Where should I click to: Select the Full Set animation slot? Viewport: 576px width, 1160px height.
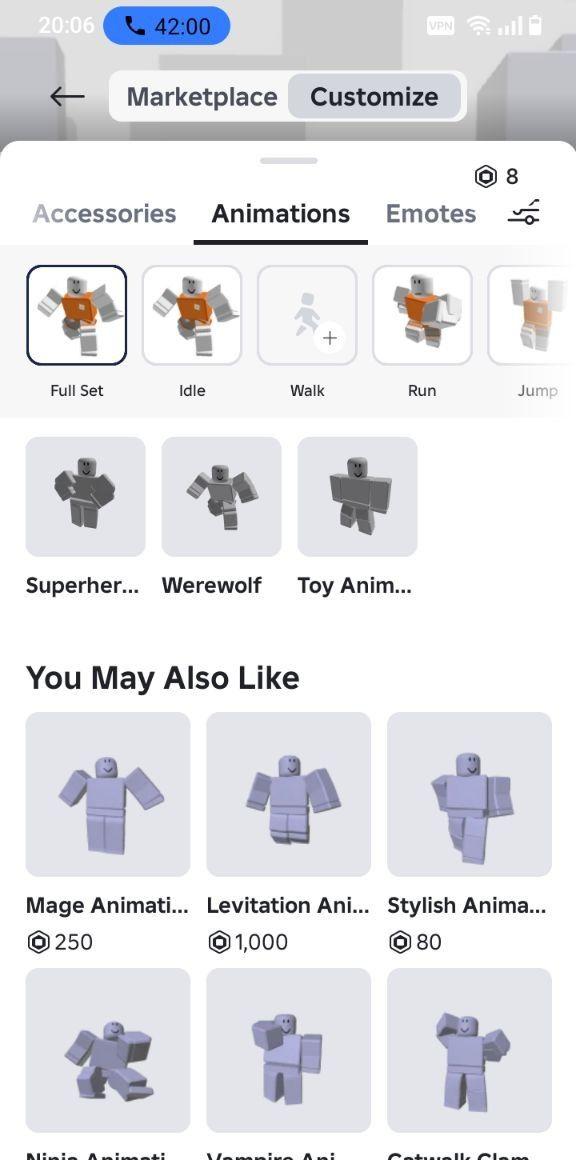(77, 315)
